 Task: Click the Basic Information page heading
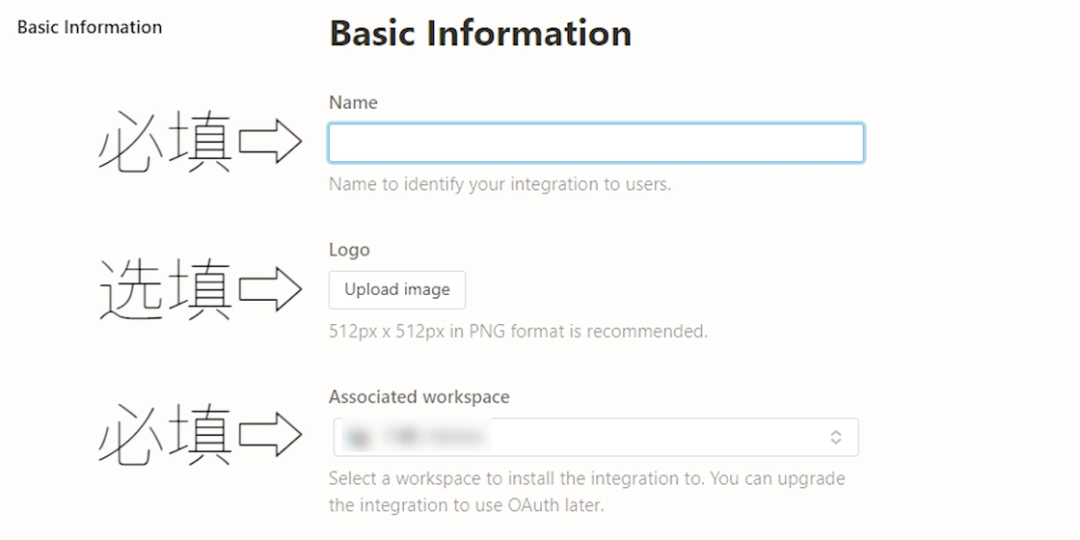click(x=480, y=33)
